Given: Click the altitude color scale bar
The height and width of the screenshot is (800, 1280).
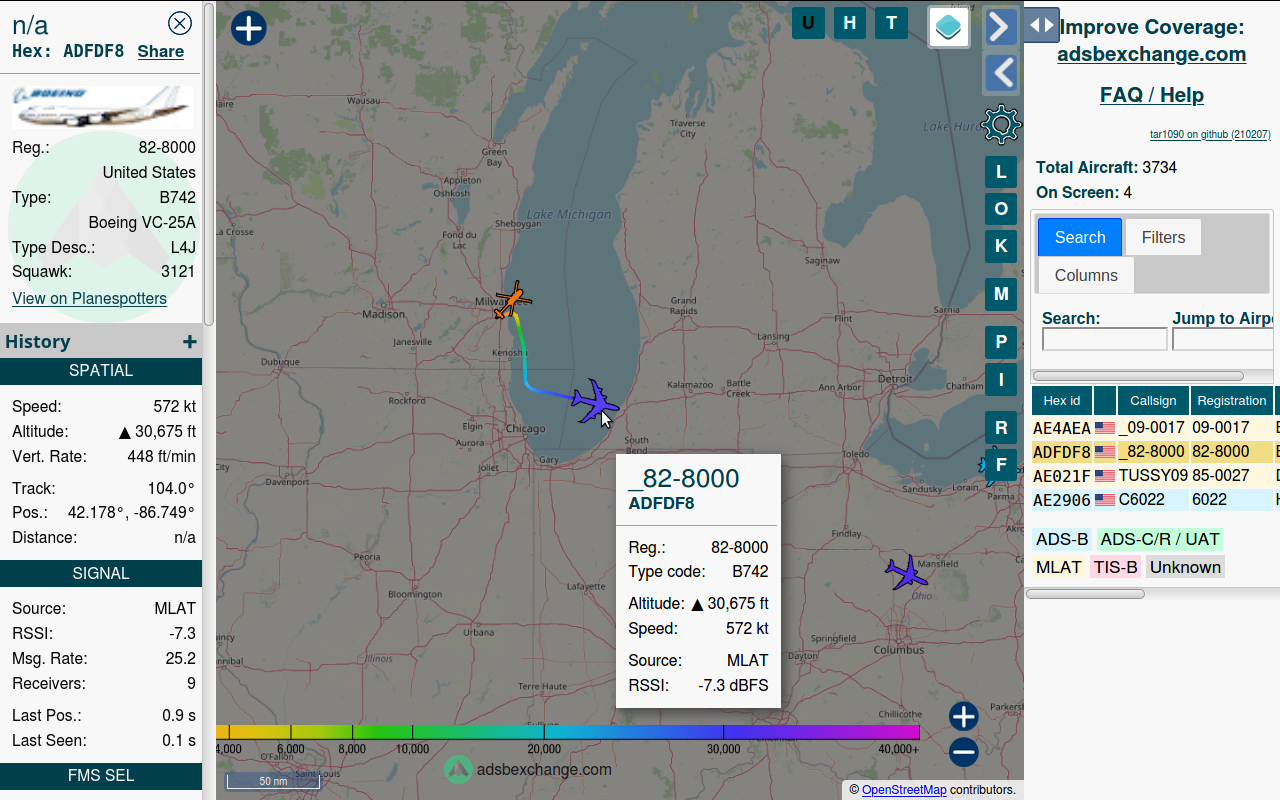Looking at the screenshot, I should coord(568,732).
